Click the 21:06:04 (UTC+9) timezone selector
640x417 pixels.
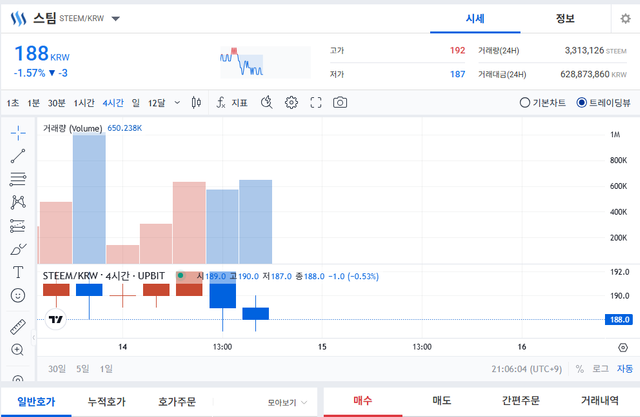tap(527, 369)
